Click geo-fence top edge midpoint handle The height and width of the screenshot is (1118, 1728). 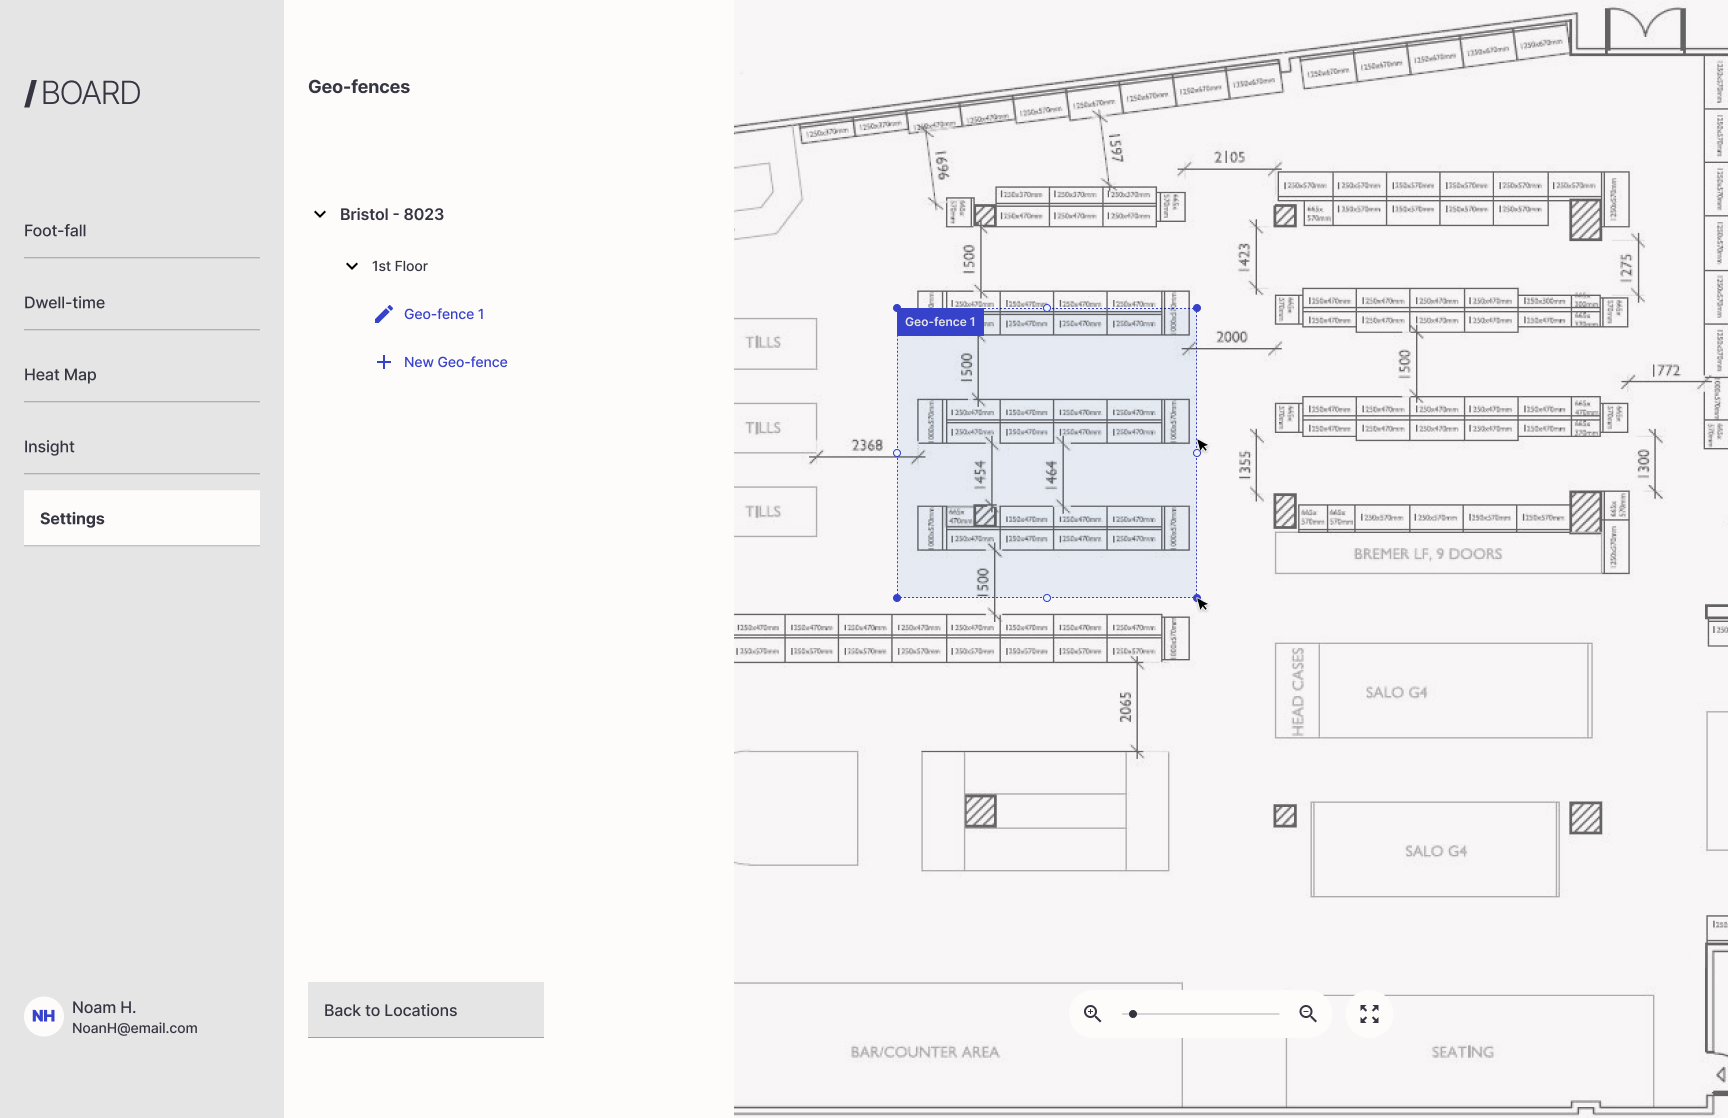pyautogui.click(x=1047, y=308)
